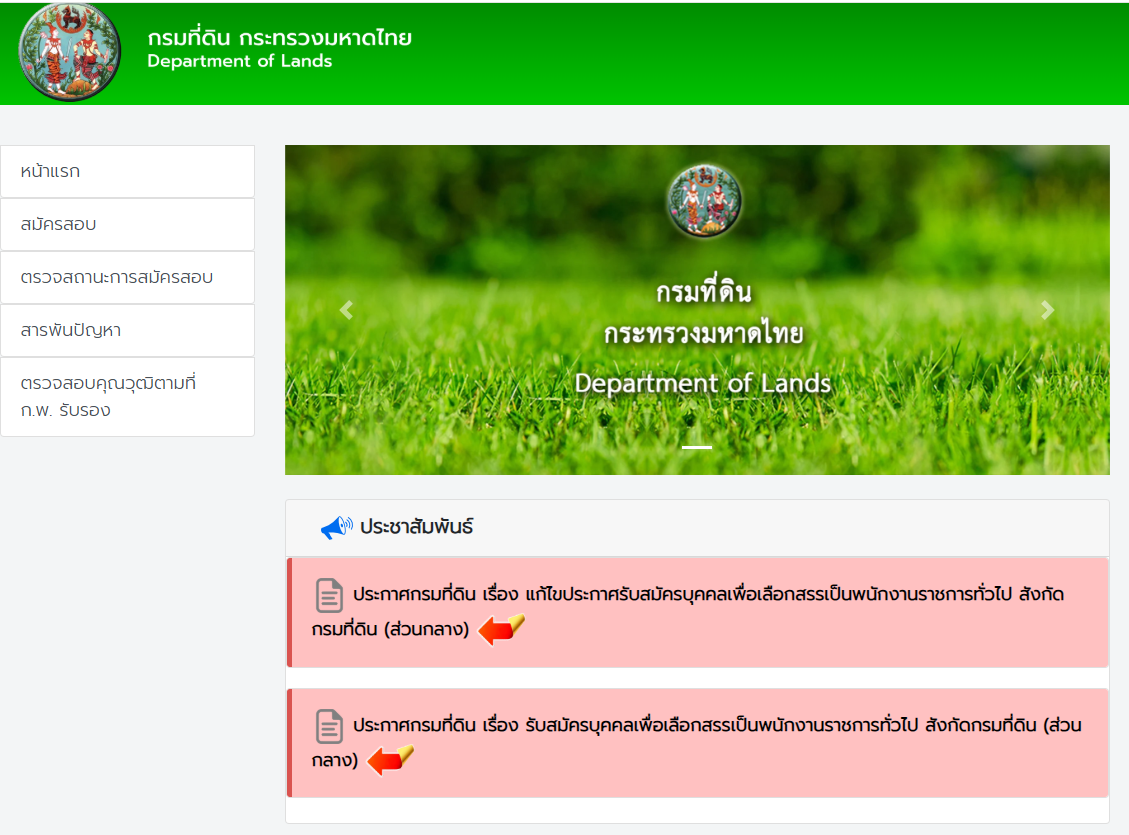The width and height of the screenshot is (1129, 835).
Task: Click the megaphone icon beside ประชาสัมพันธ์
Action: point(335,526)
